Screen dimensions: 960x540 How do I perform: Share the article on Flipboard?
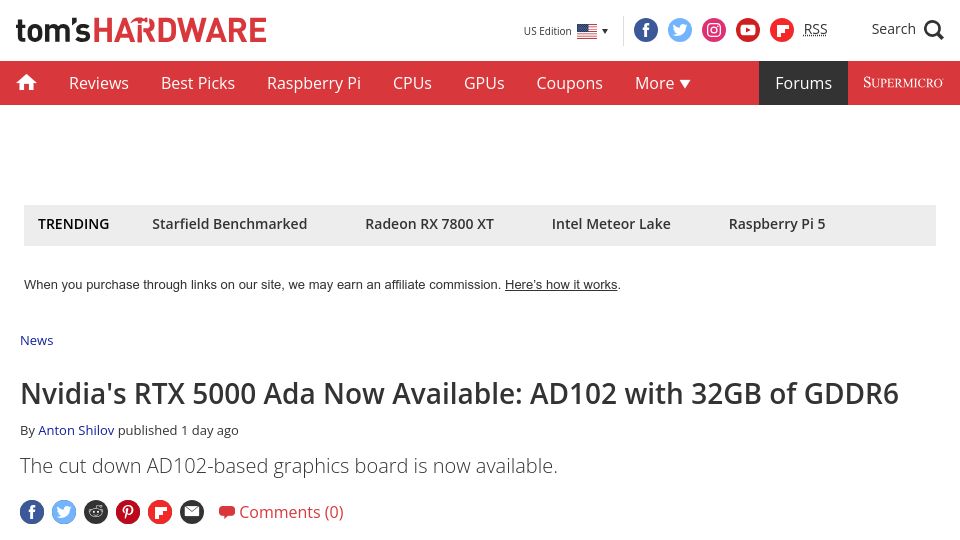pyautogui.click(x=160, y=512)
